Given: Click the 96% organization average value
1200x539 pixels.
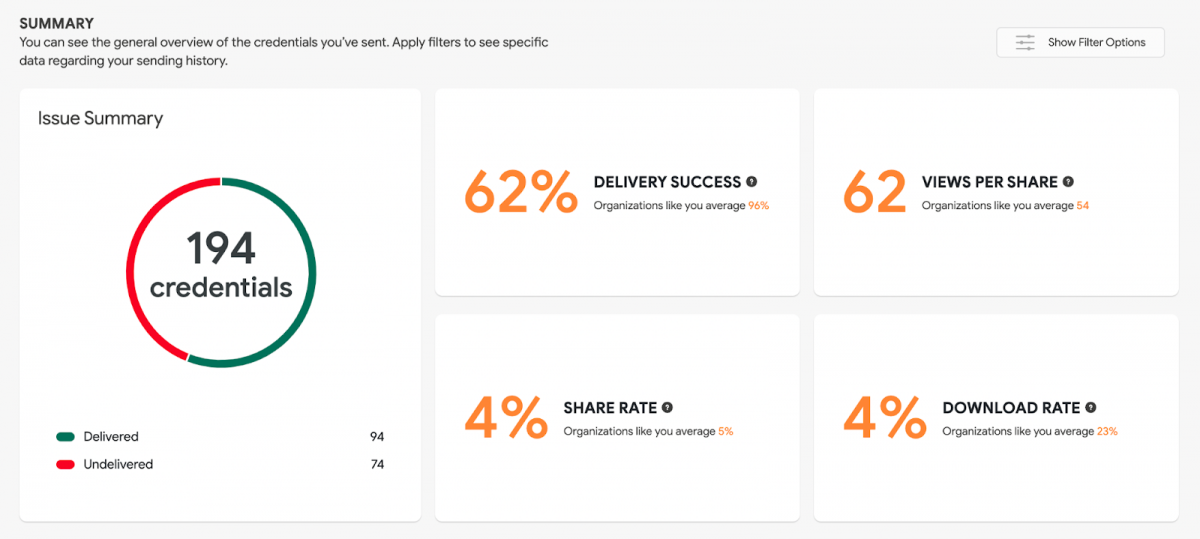Looking at the screenshot, I should coord(759,206).
